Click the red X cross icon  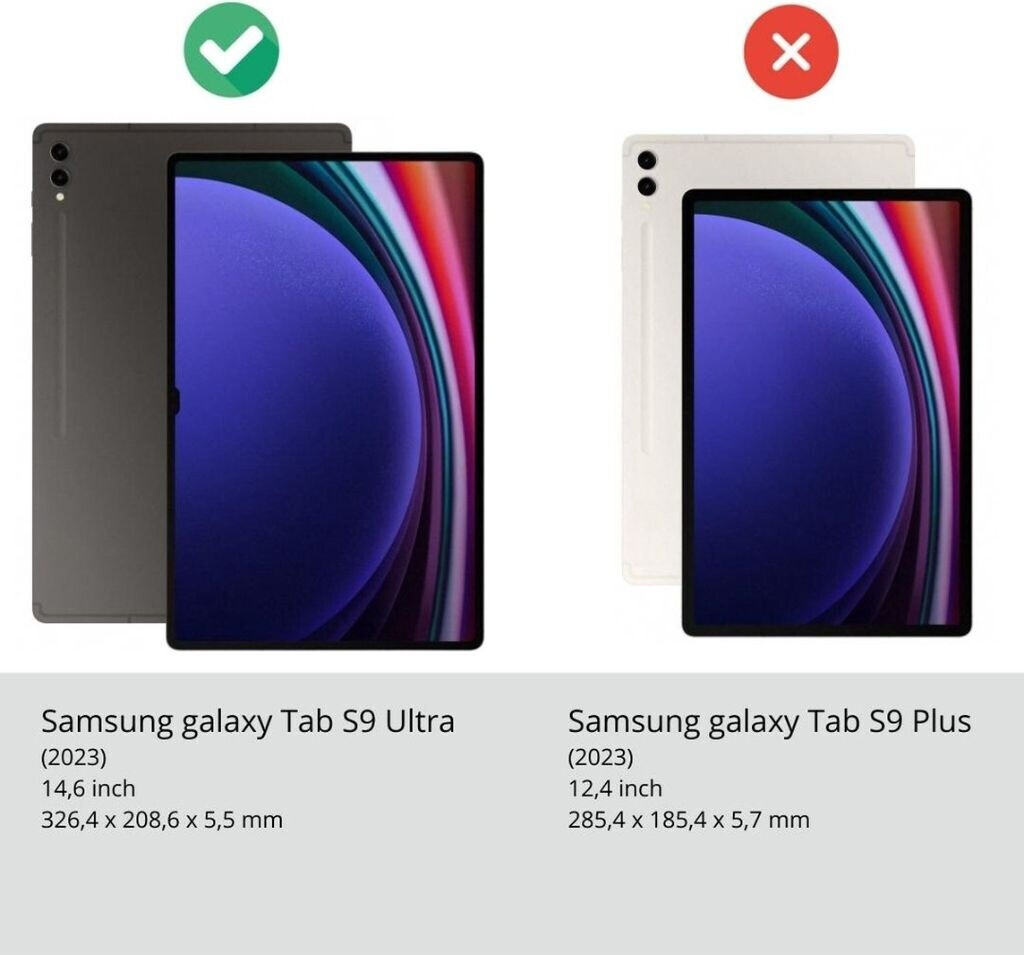tap(791, 52)
